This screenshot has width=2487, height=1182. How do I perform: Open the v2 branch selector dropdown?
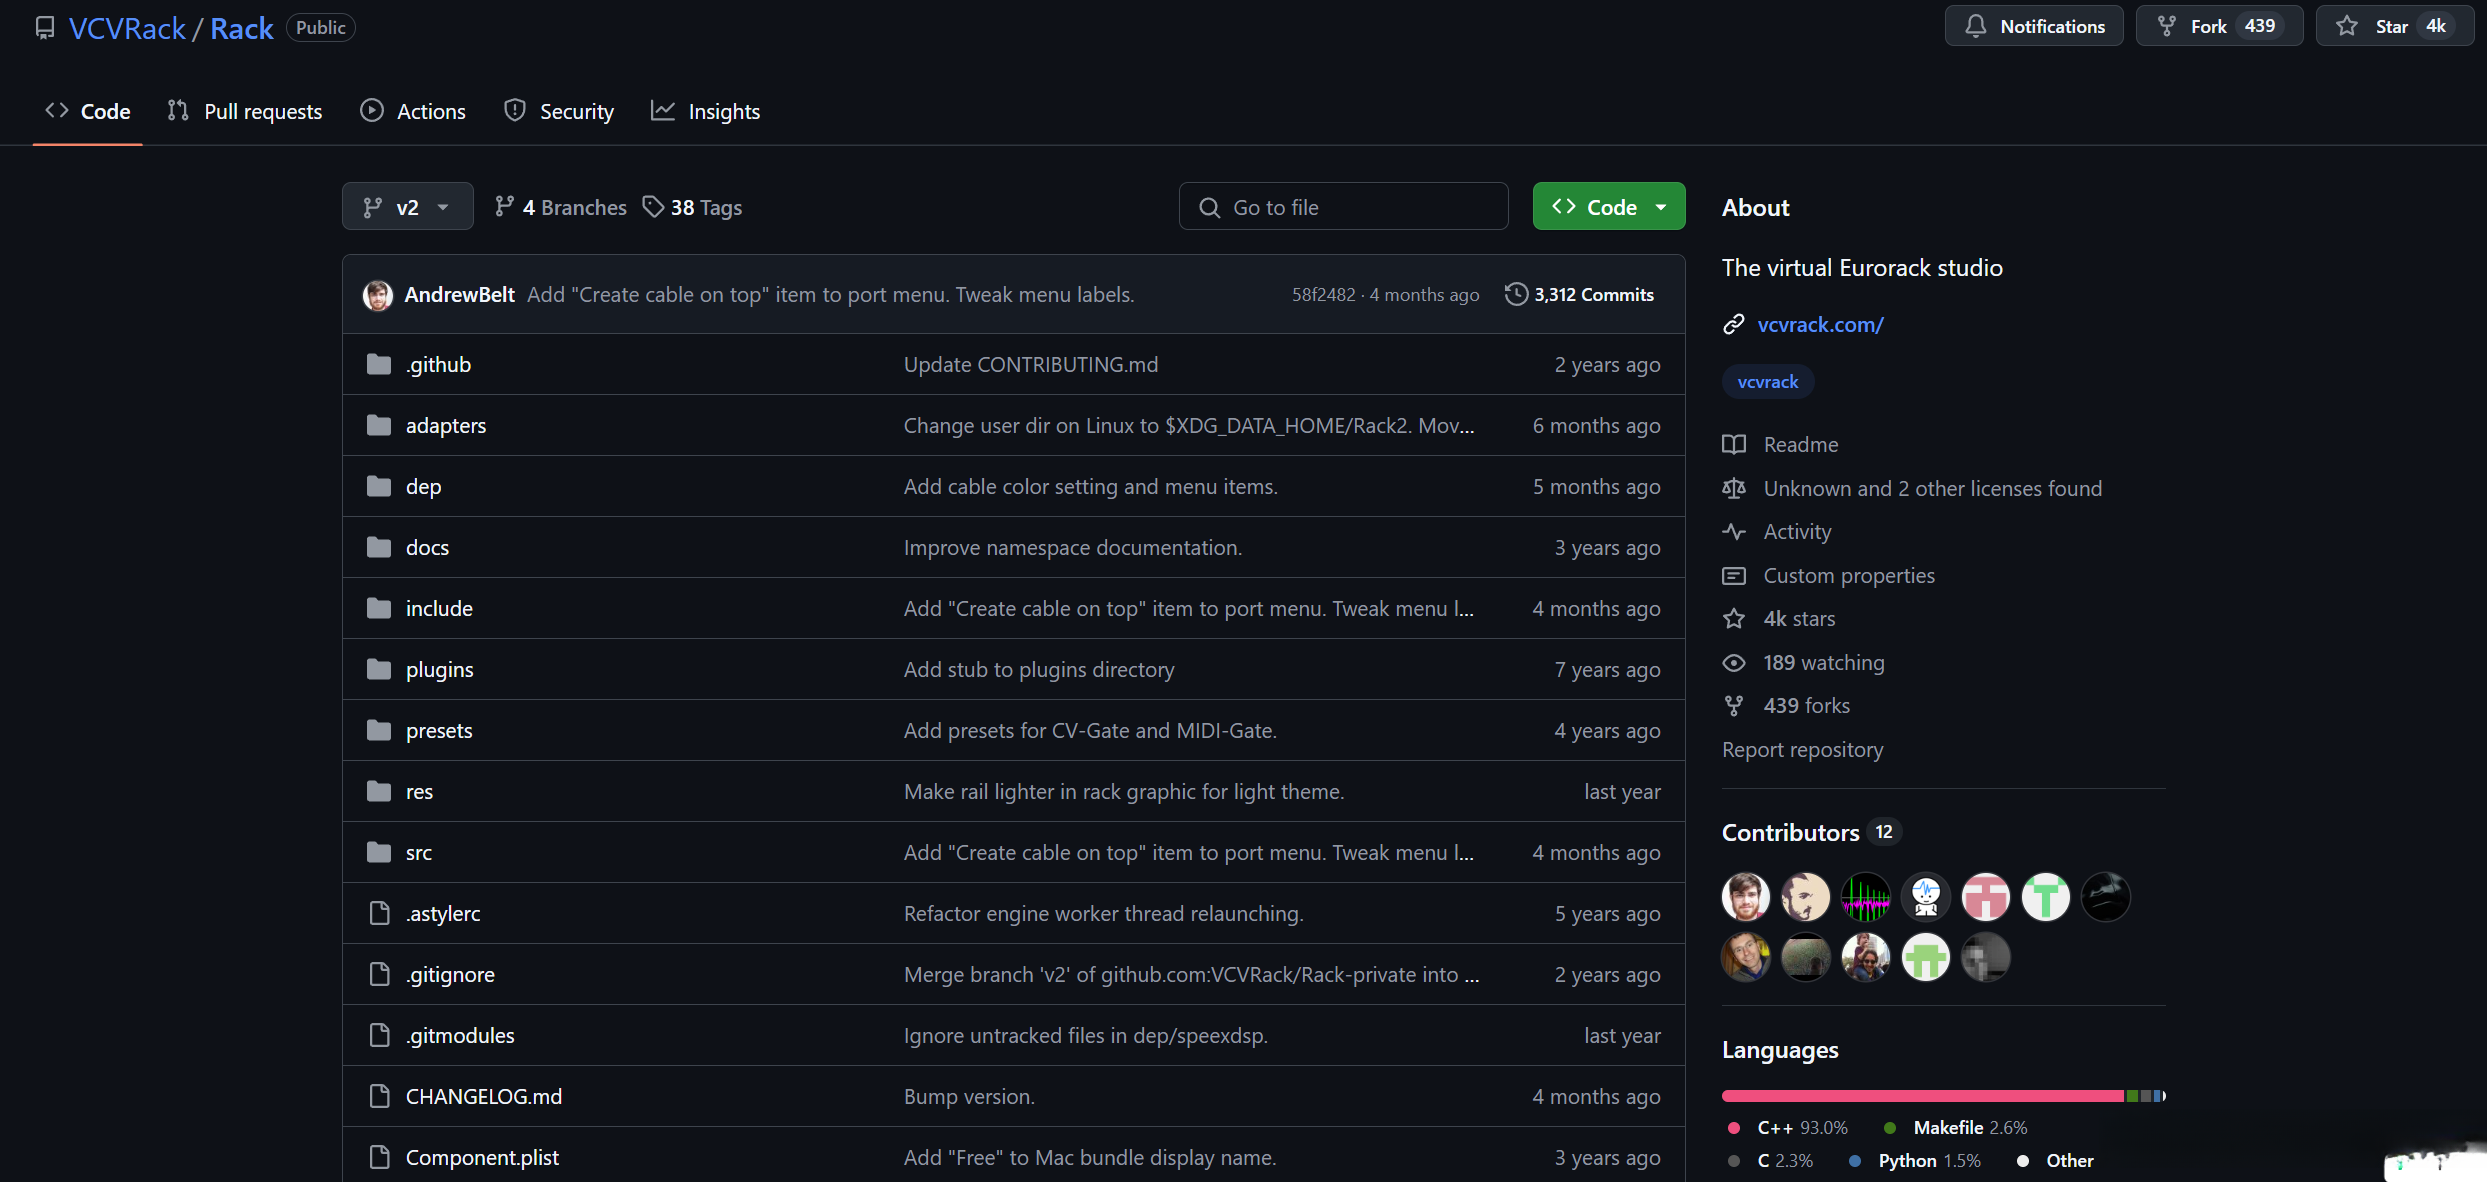(407, 207)
